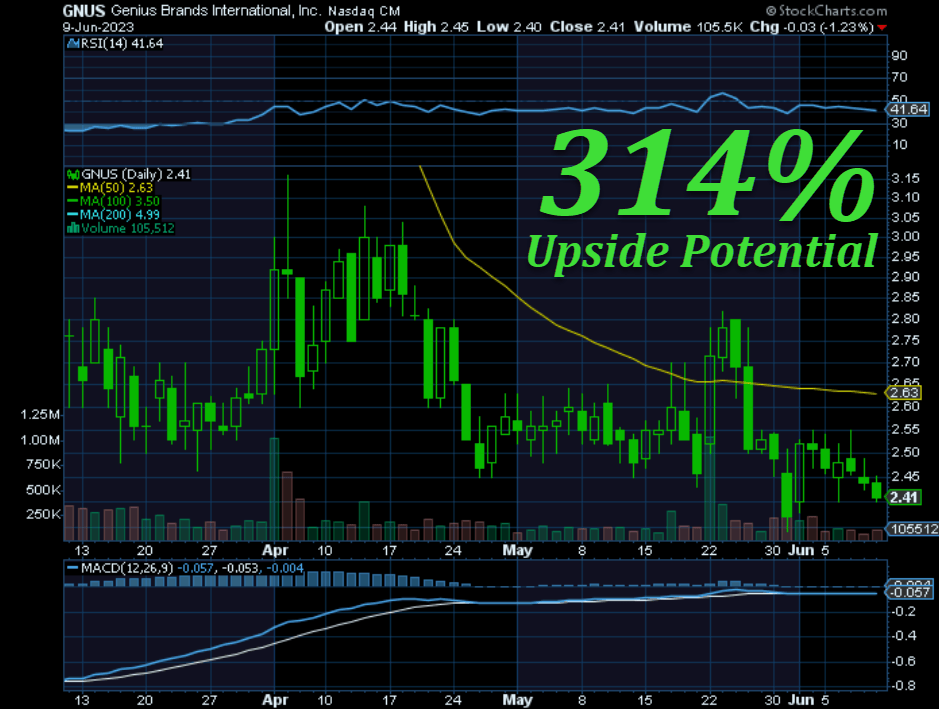
Task: Click the 1.25M label on the volume axis
Action: (41, 414)
